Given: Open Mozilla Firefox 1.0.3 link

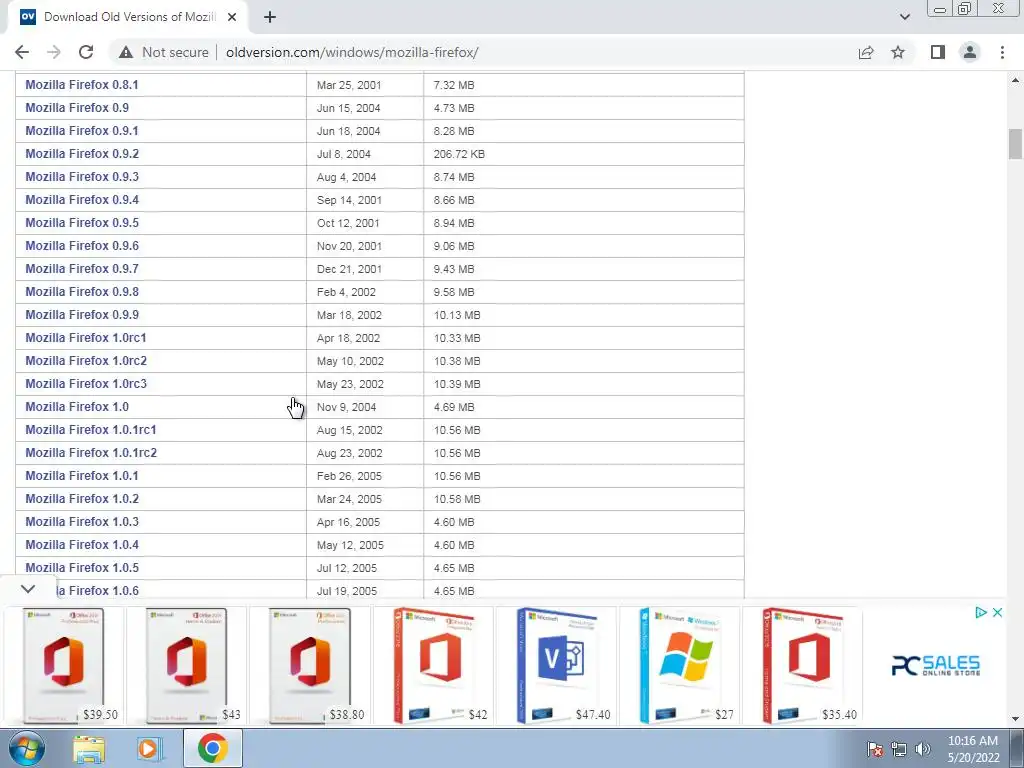Looking at the screenshot, I should pos(82,521).
